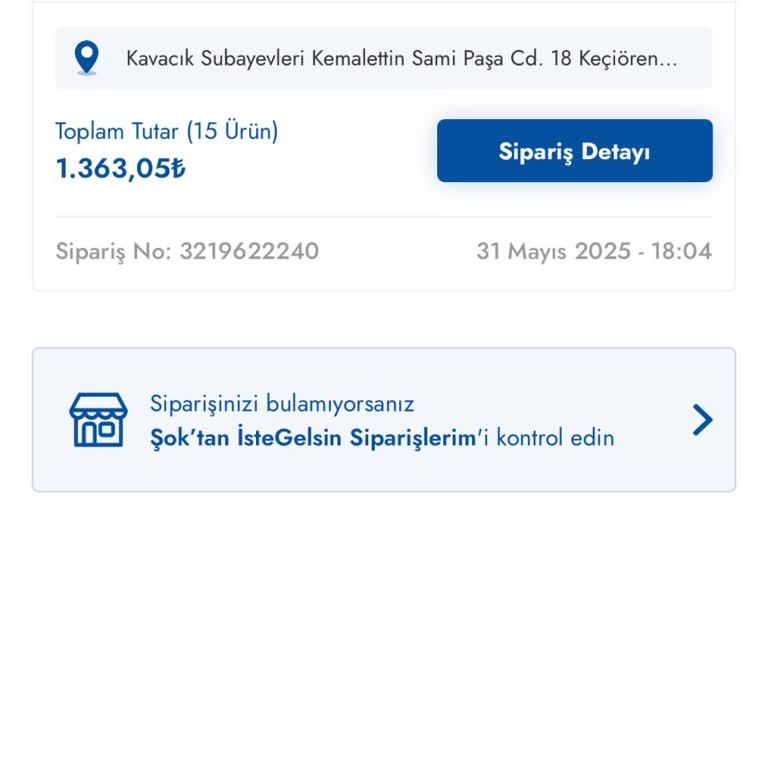
Task: Click the Sipariş No label
Action: (x=113, y=251)
